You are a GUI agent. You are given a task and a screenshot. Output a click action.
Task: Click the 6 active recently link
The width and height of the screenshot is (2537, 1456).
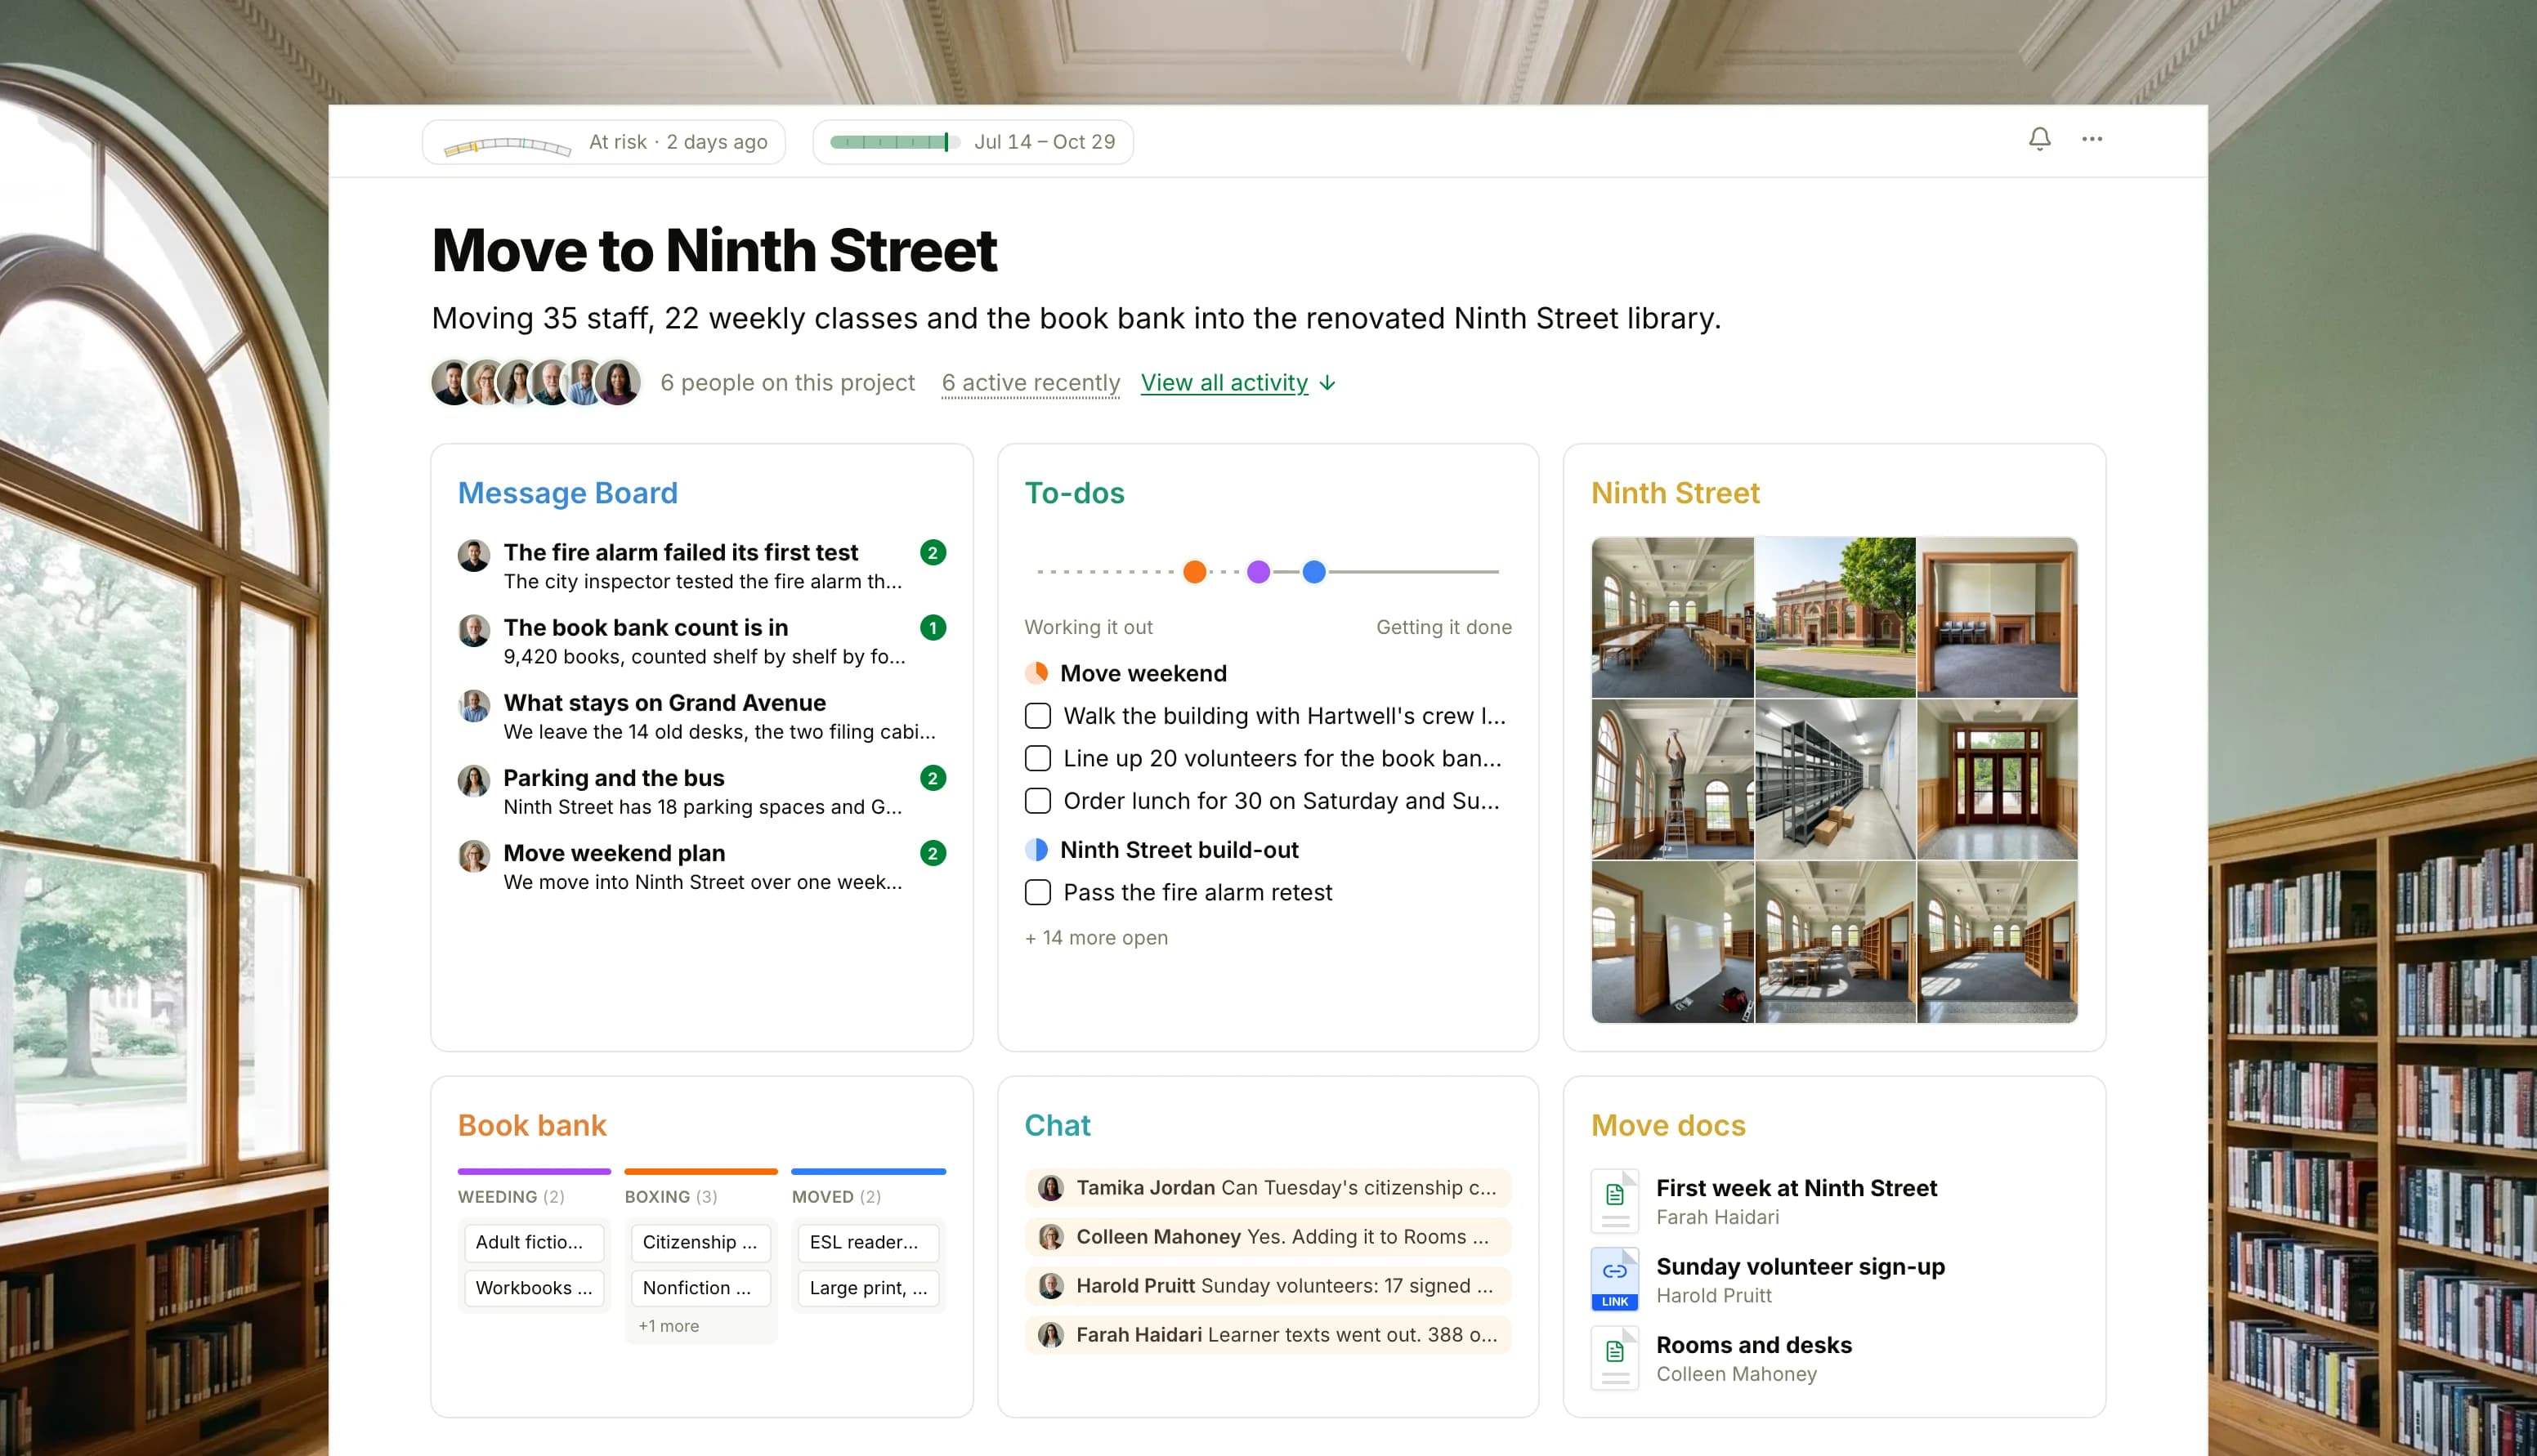[x=1030, y=383]
